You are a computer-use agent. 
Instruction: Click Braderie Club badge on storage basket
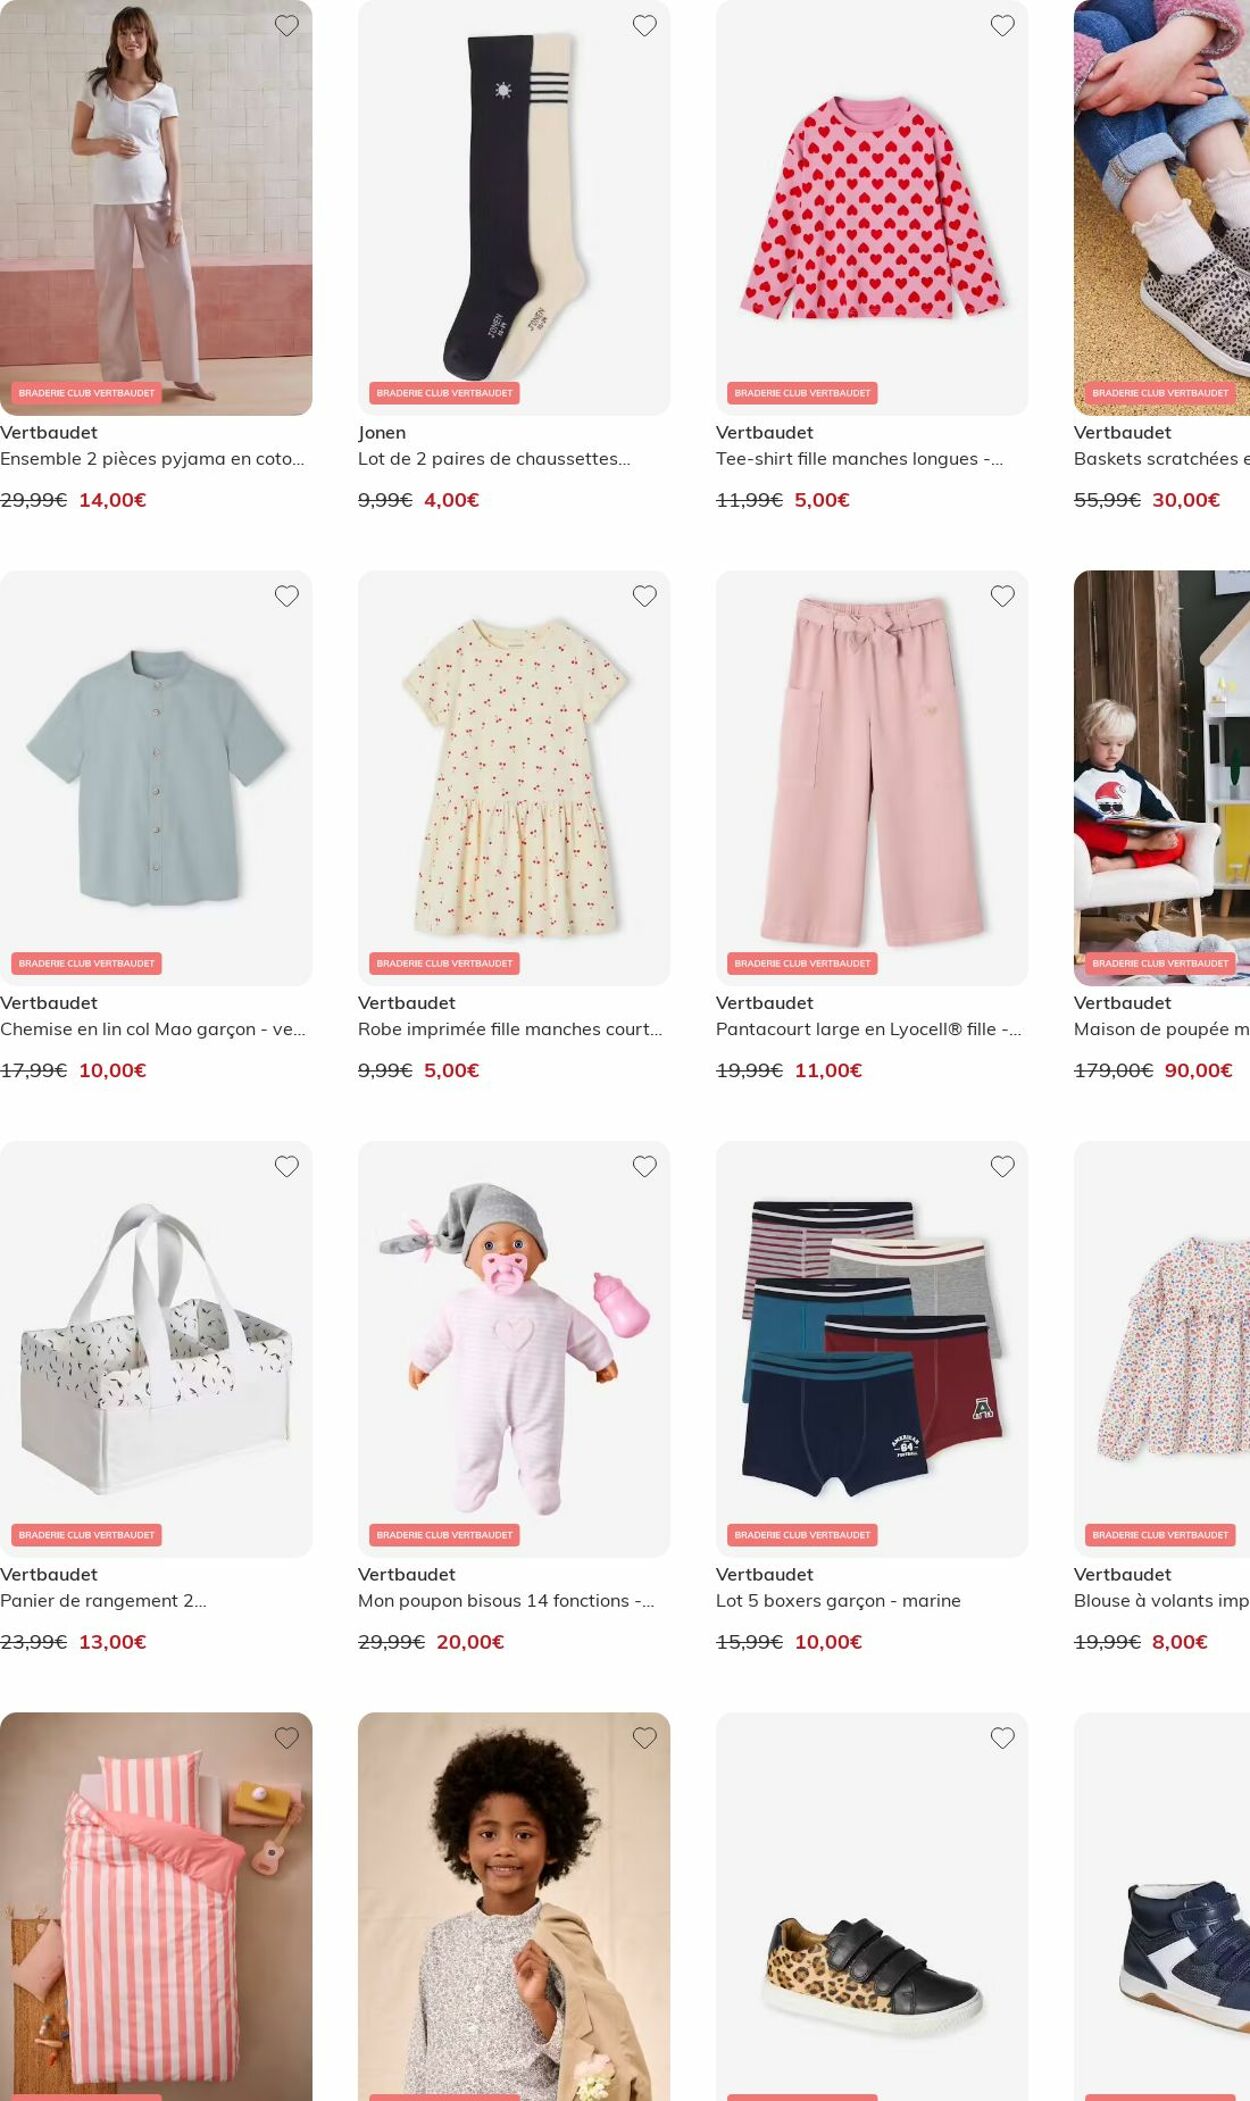86,1535
